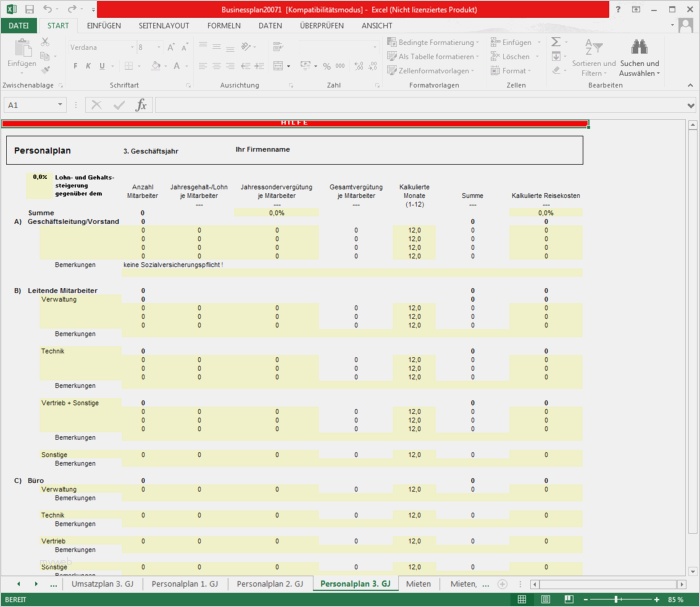Screen dimensions: 700x607
Task: Click the Sortieren und Filtern icon
Action: [593, 48]
